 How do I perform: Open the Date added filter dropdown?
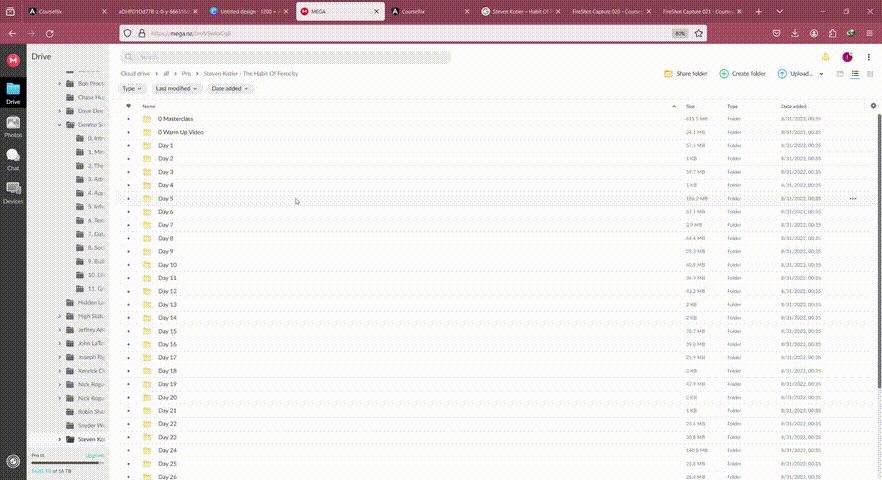(230, 88)
